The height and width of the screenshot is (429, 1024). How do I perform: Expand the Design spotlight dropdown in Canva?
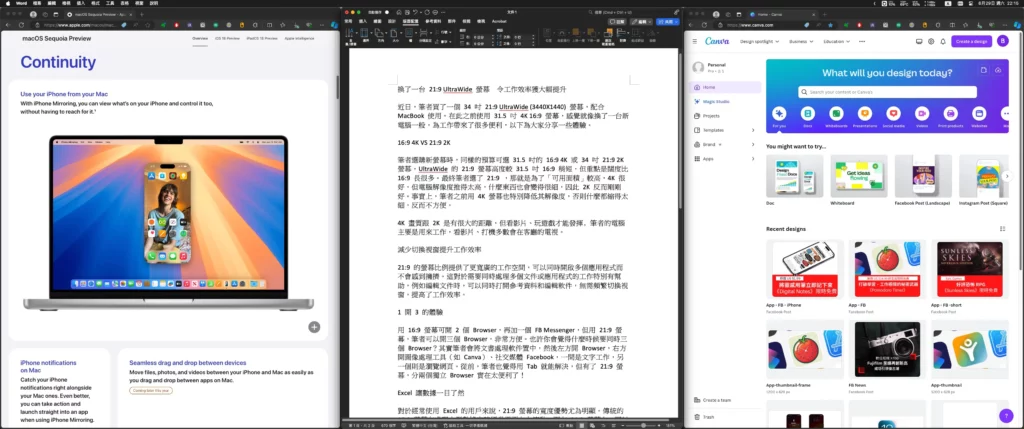click(x=760, y=41)
